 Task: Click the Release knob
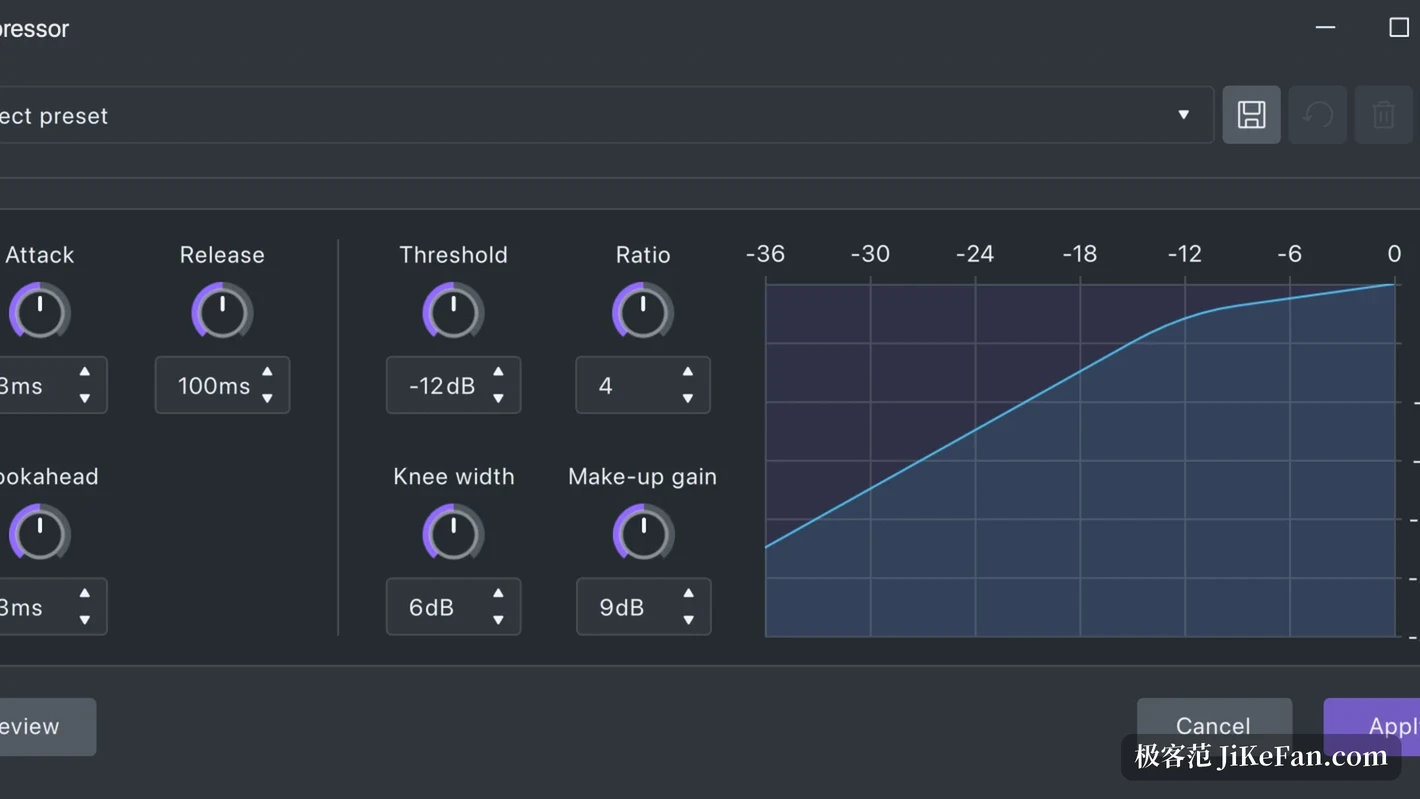[x=222, y=312]
